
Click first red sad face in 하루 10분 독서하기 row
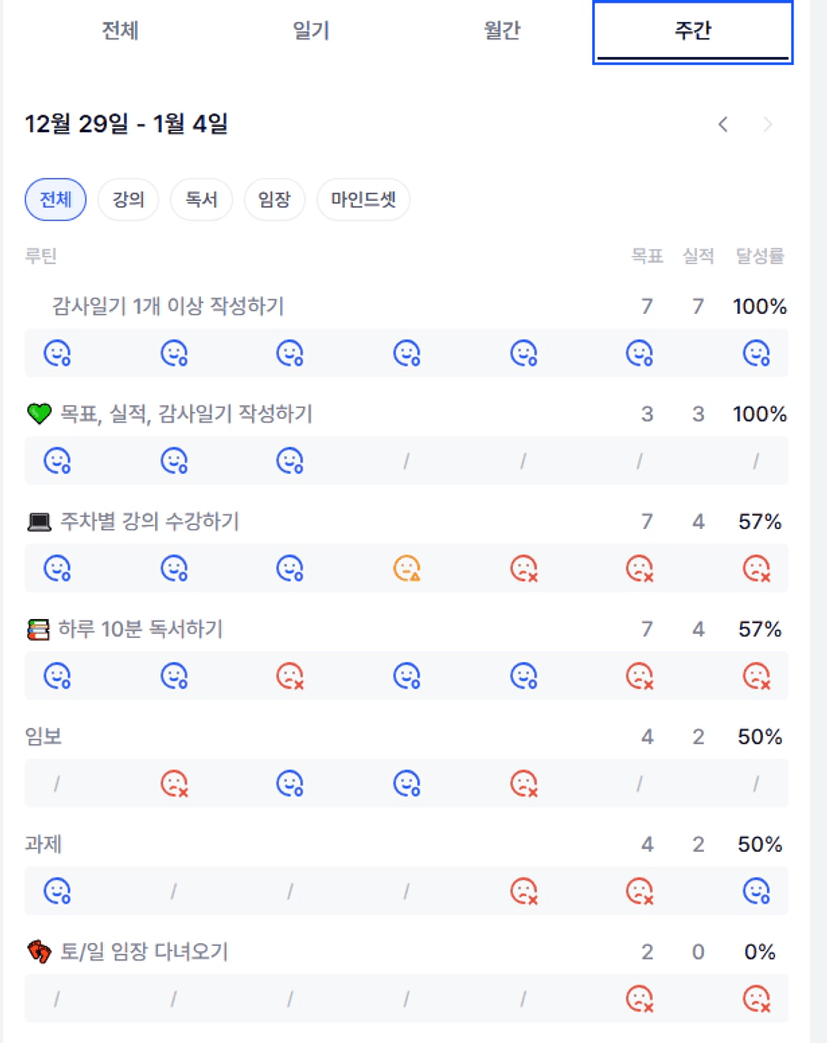click(290, 677)
